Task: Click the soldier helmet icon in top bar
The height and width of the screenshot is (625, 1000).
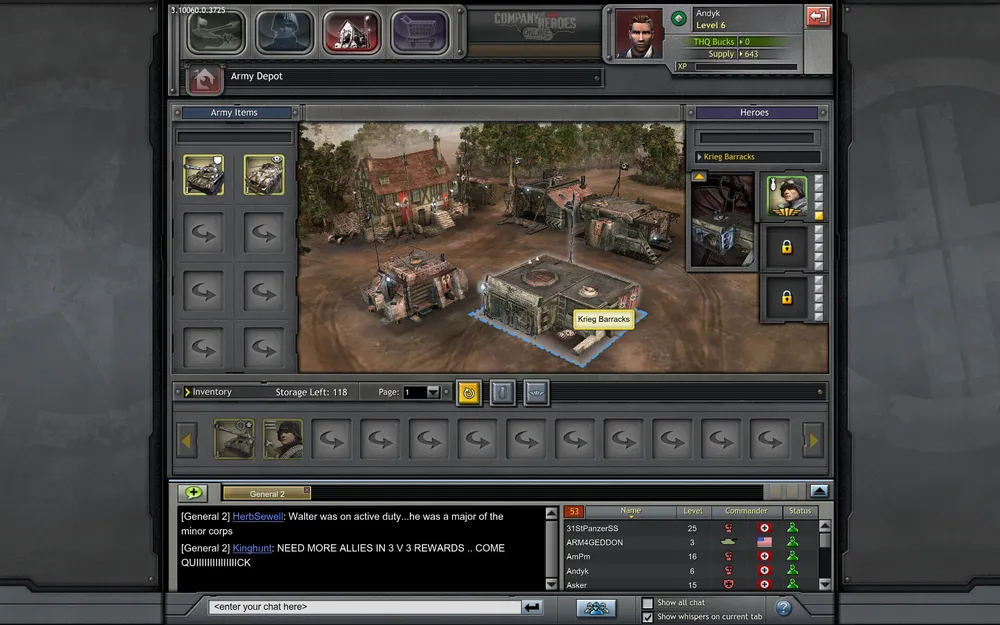Action: coord(285,31)
